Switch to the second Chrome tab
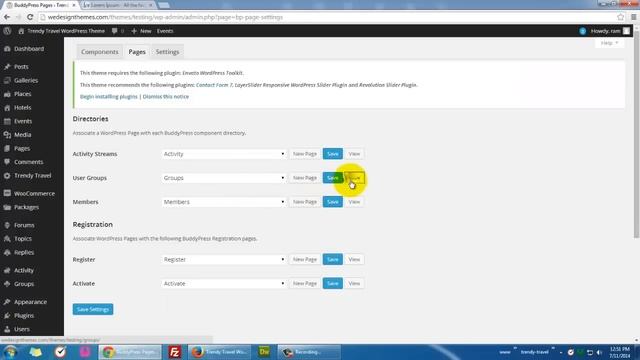640x360 pixels. tap(118, 5)
